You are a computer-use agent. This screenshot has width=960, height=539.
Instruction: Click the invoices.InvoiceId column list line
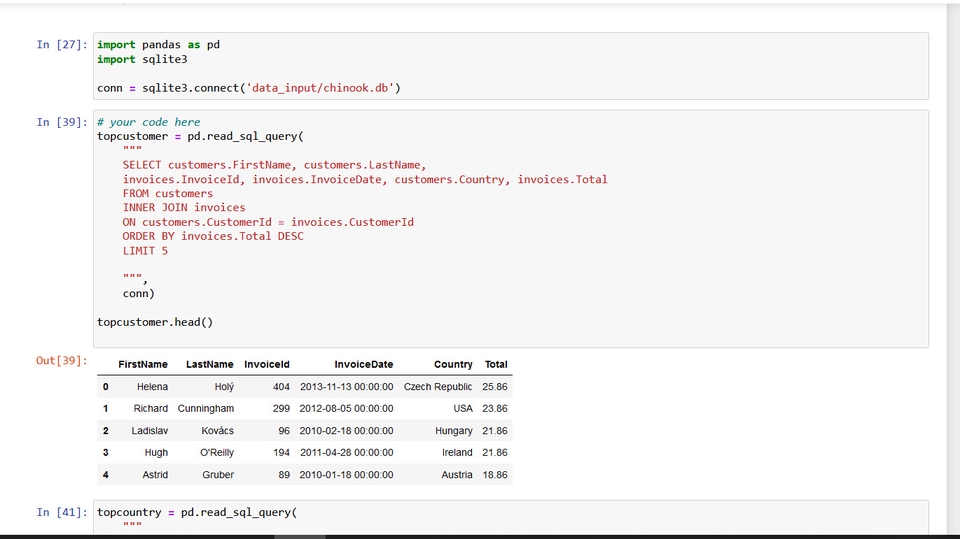[x=365, y=179]
